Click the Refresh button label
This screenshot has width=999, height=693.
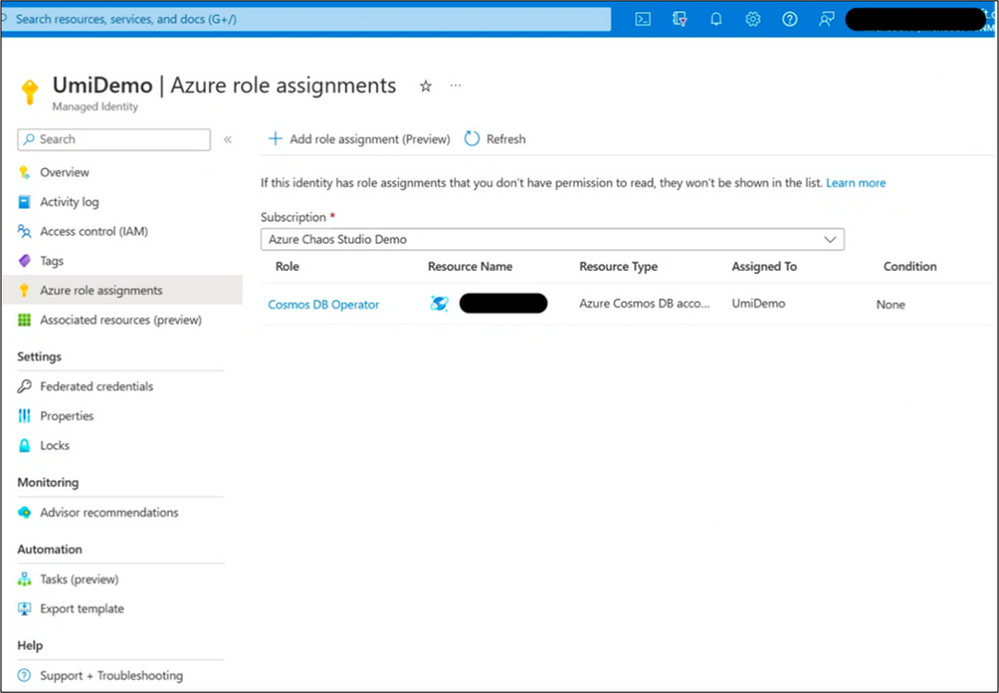click(506, 139)
